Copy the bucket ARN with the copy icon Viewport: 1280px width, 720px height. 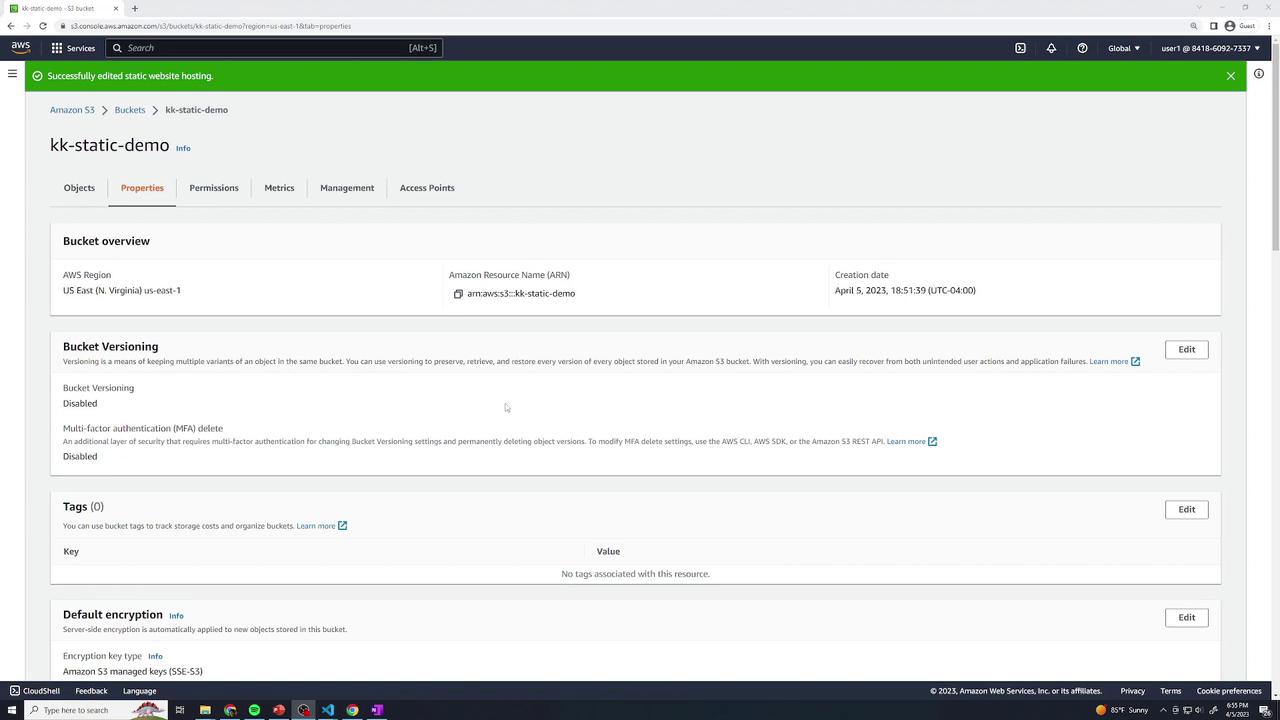coord(458,294)
